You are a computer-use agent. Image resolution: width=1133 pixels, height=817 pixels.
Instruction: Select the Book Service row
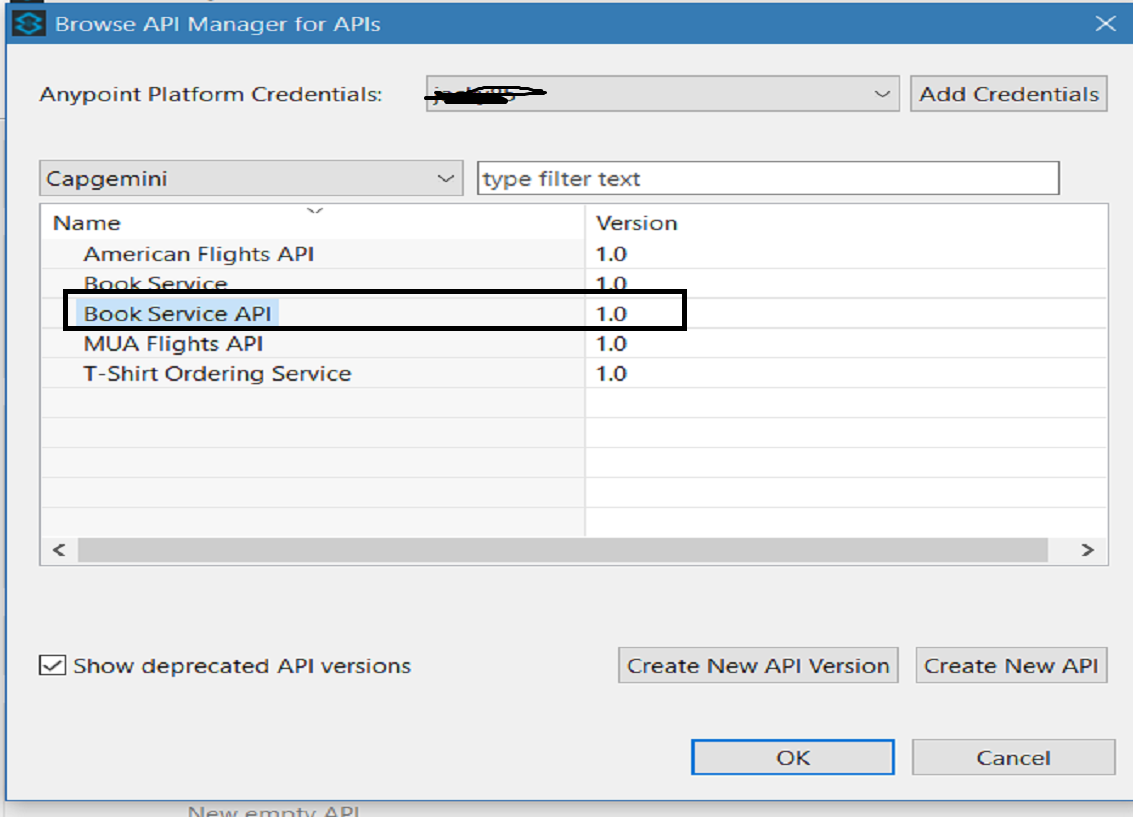[x=155, y=284]
